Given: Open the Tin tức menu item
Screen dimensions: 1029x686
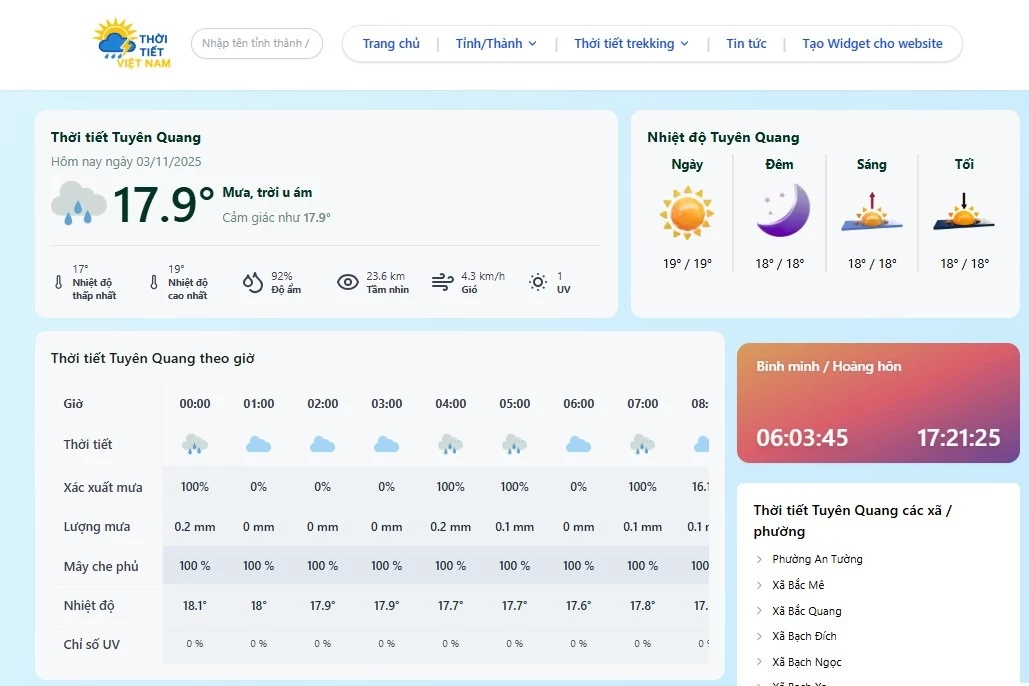Looking at the screenshot, I should tap(746, 44).
